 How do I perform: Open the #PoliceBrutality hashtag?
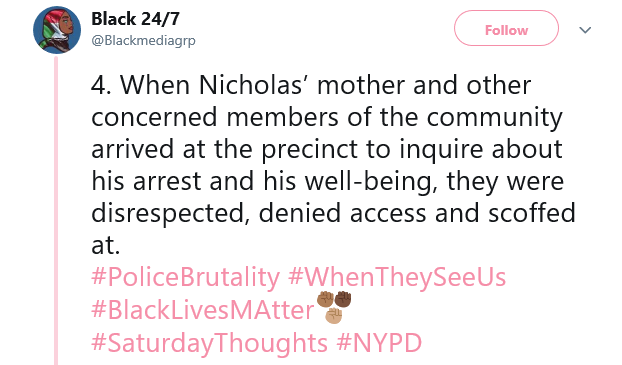[x=185, y=277]
